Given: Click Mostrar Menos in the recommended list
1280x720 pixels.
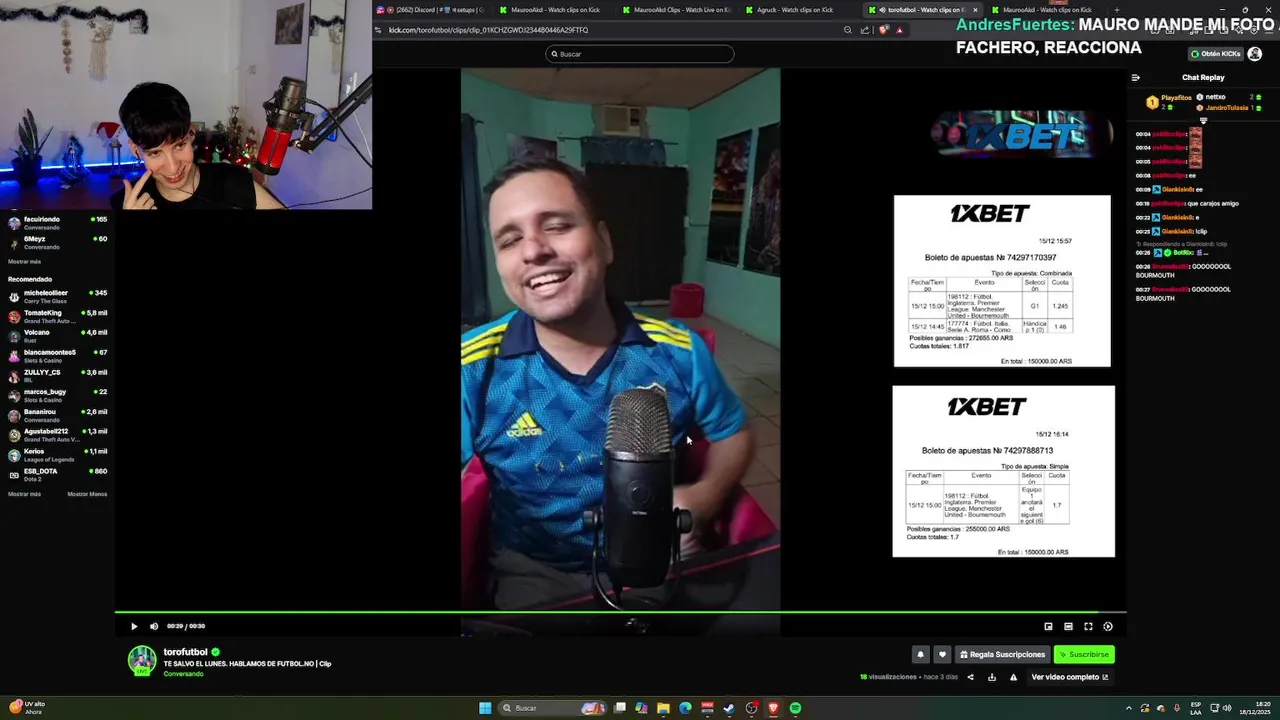Looking at the screenshot, I should (x=87, y=494).
